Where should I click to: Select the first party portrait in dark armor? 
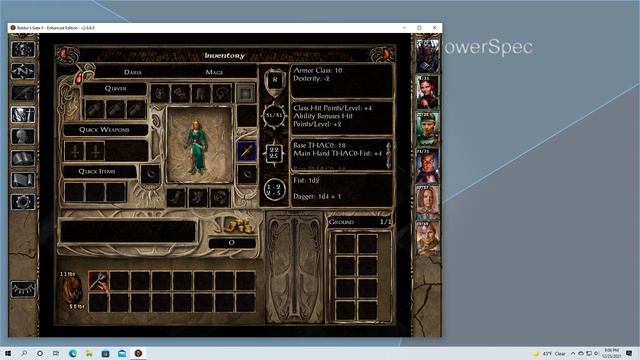point(427,56)
